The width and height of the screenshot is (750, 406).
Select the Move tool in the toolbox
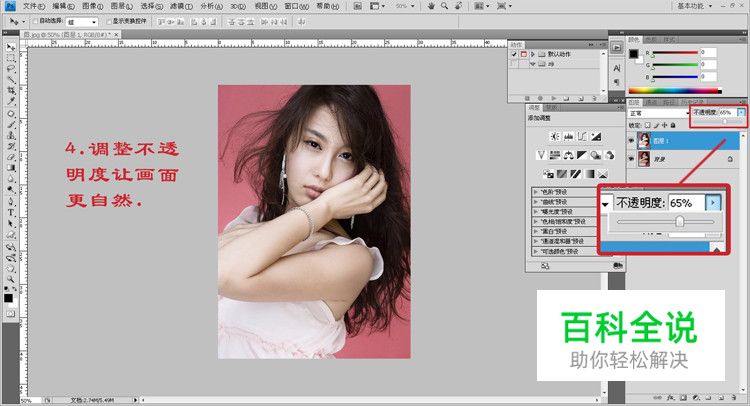[9, 47]
